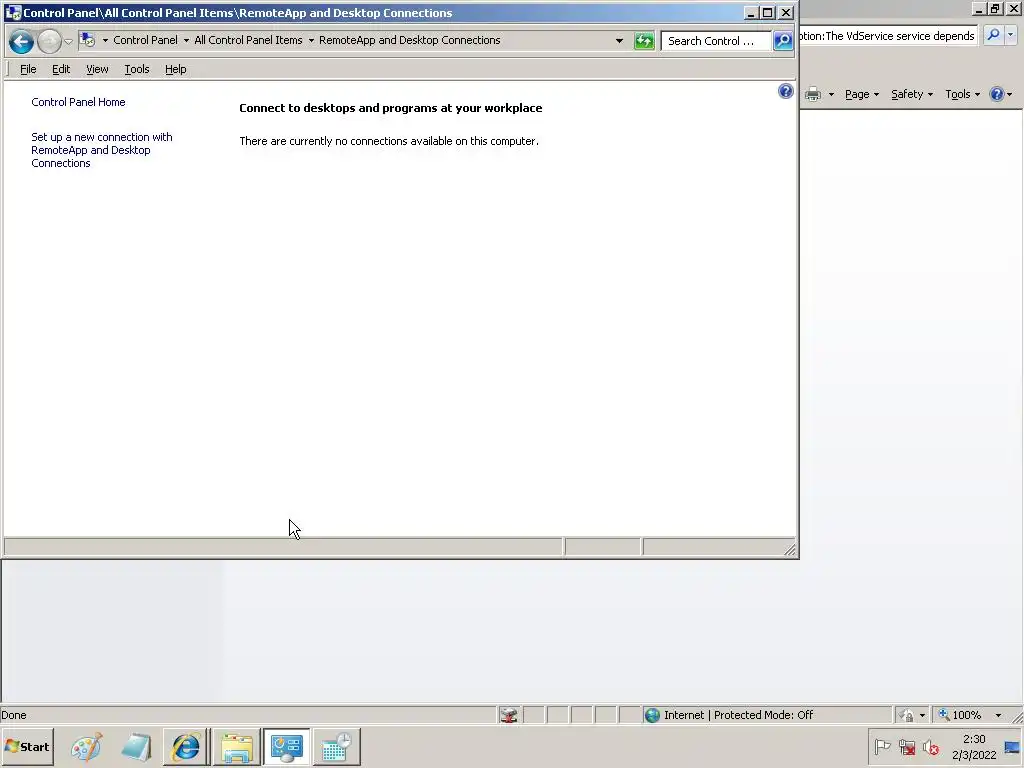Click the IE status bar network error icon
The image size is (1024, 768).
[509, 715]
